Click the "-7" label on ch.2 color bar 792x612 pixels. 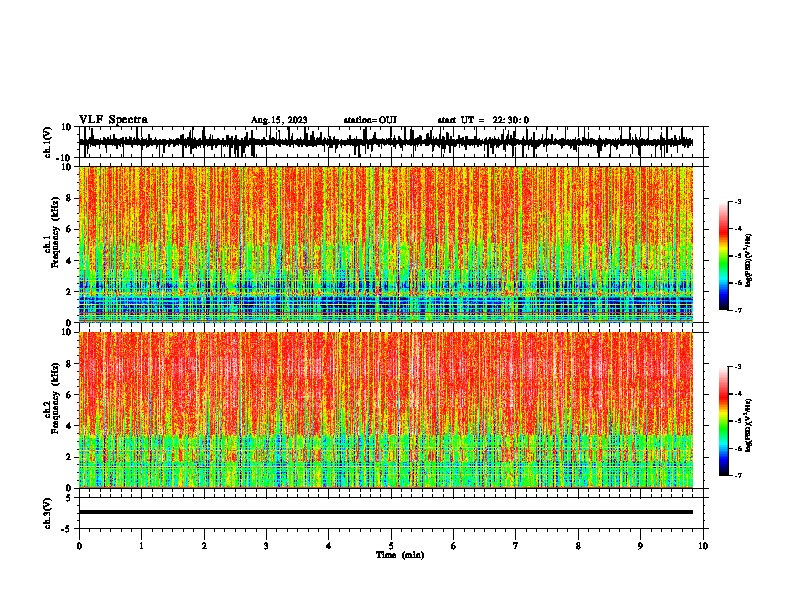pos(737,475)
